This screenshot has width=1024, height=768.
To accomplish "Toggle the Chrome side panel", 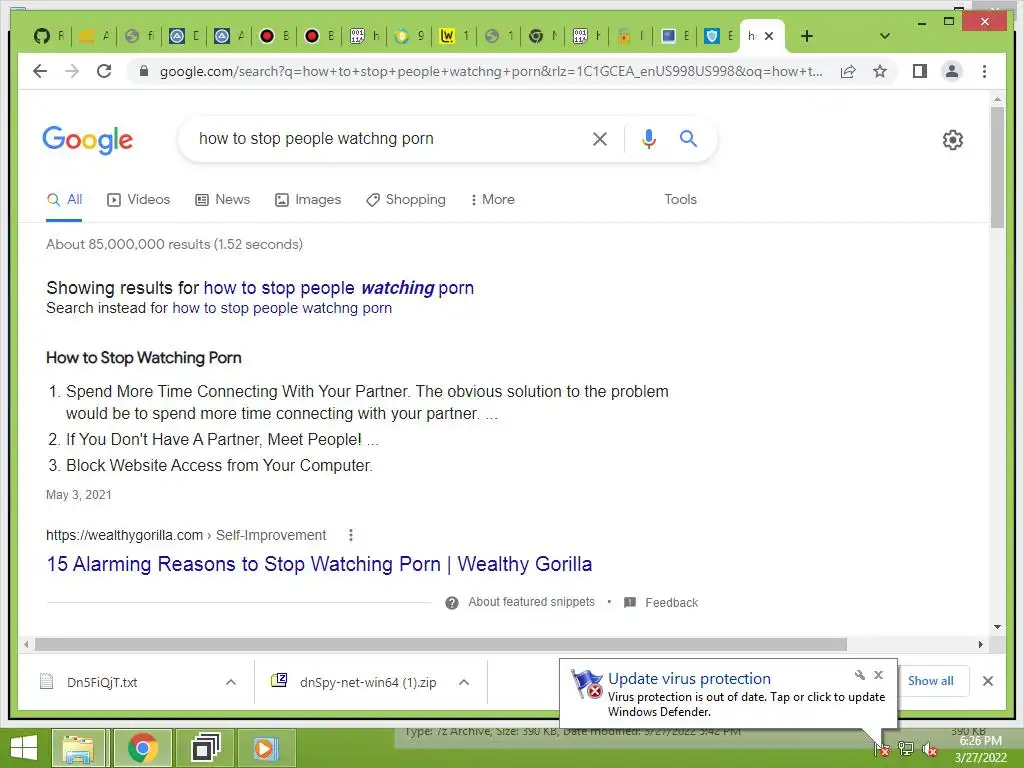I will (920, 71).
